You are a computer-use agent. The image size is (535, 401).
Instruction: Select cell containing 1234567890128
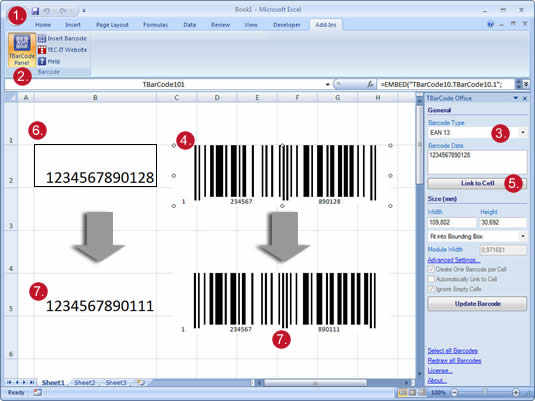96,166
